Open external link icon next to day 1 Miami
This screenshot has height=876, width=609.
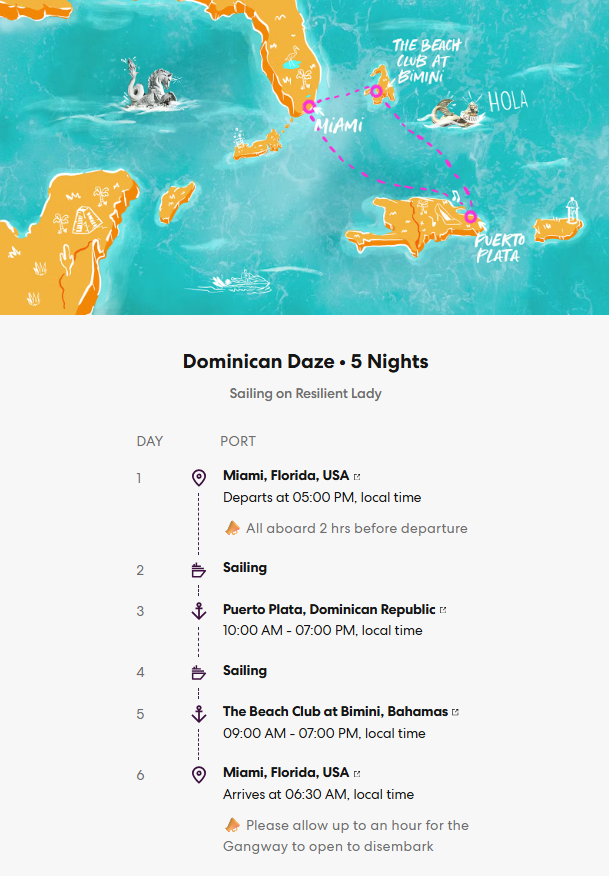point(358,476)
